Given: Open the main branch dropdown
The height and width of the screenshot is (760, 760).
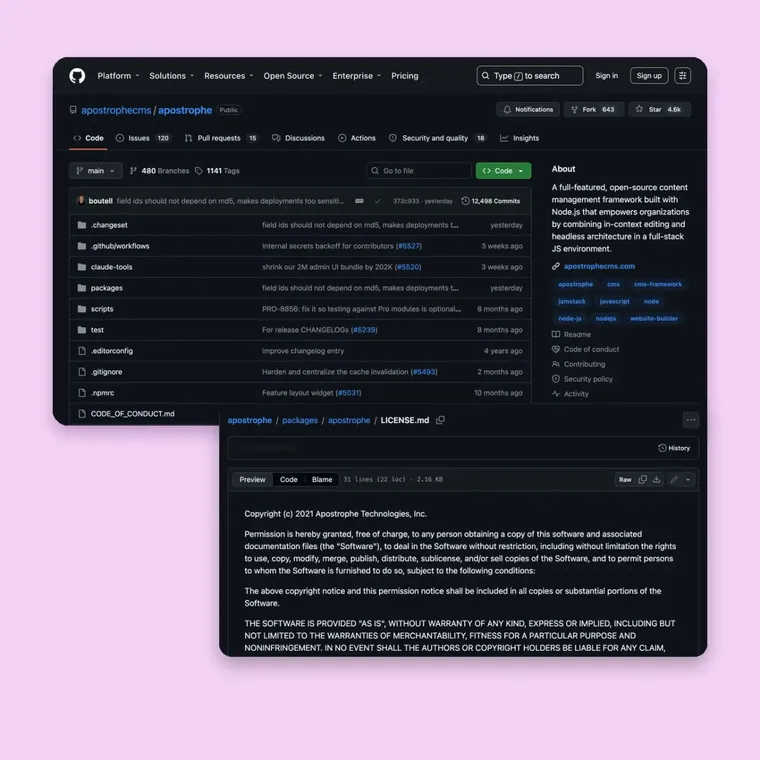Looking at the screenshot, I should [x=95, y=171].
